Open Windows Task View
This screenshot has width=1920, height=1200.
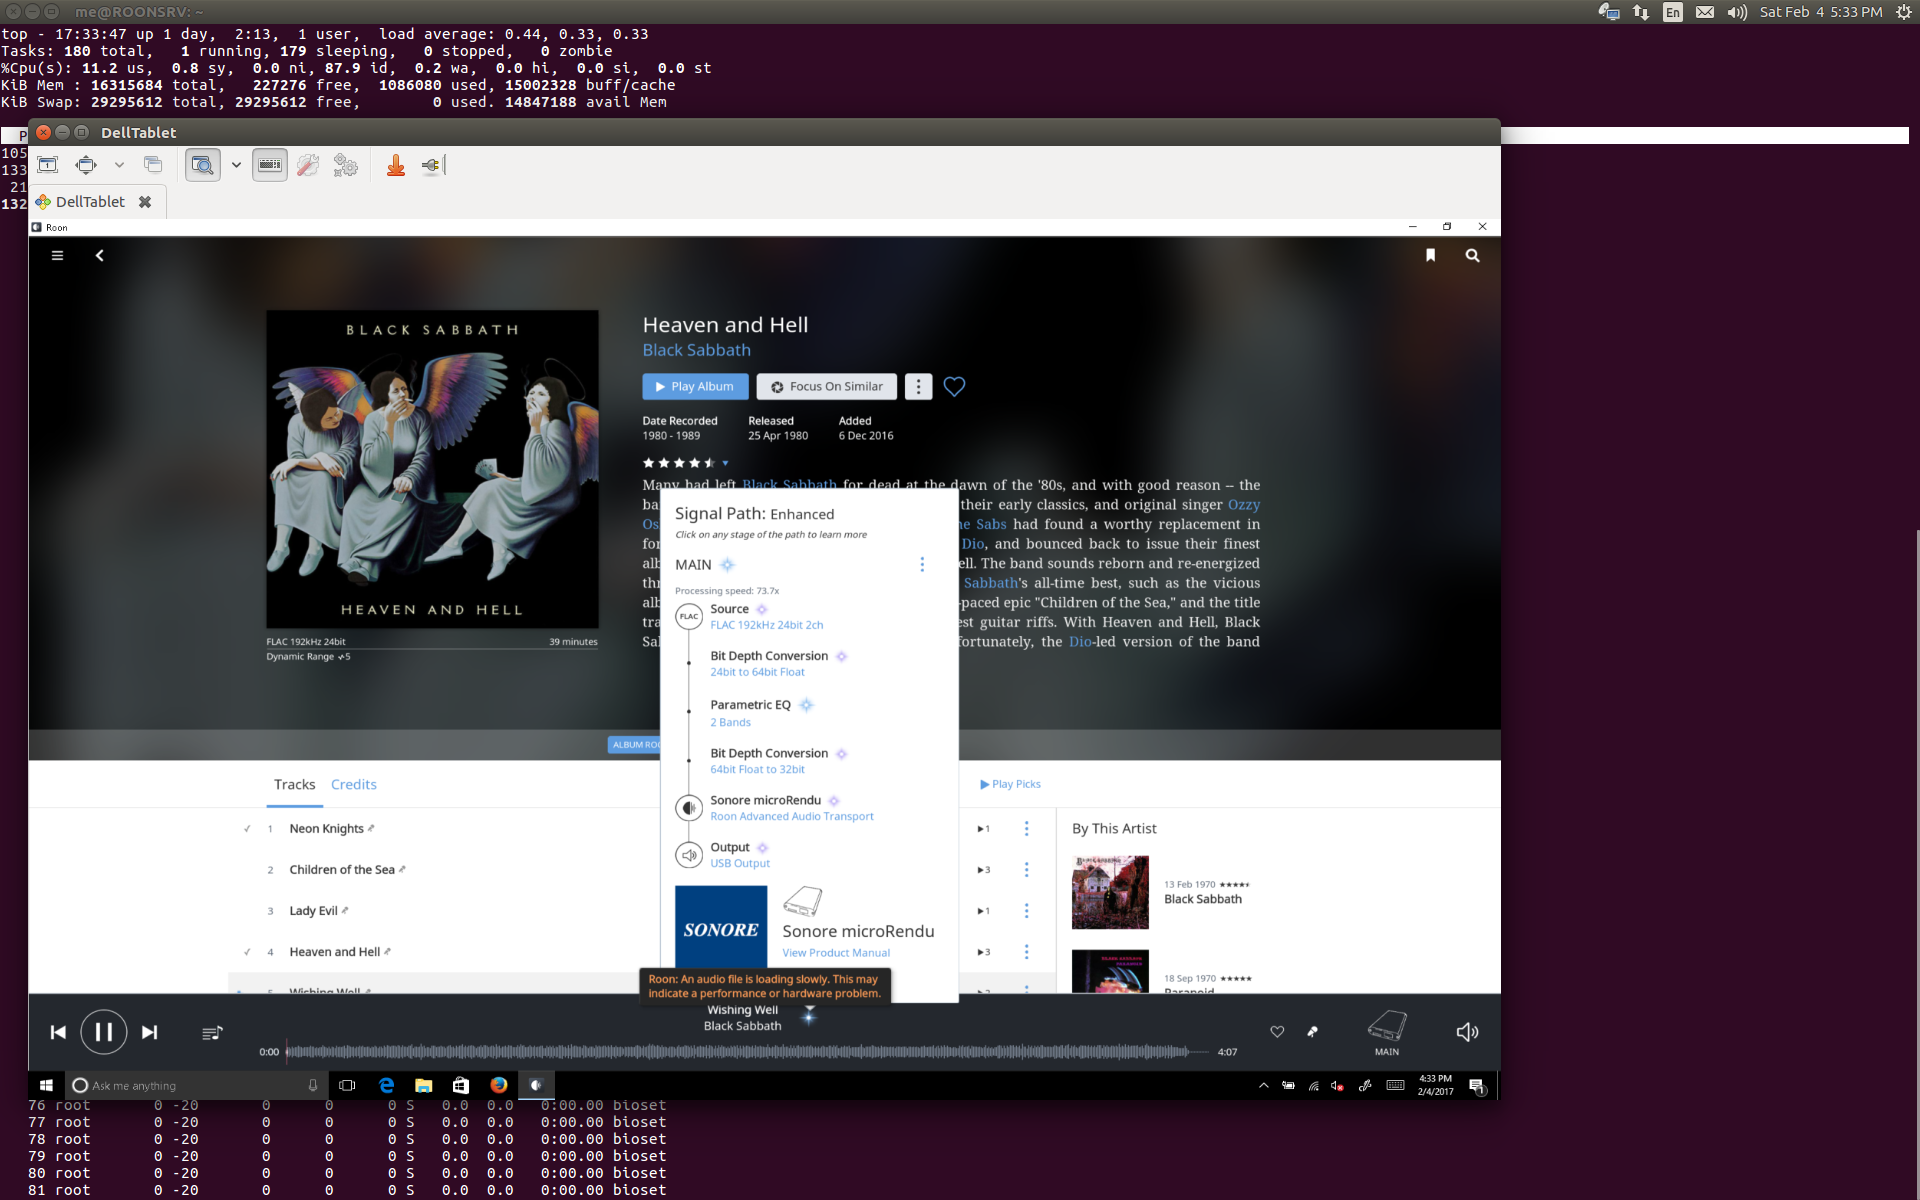pos(347,1085)
